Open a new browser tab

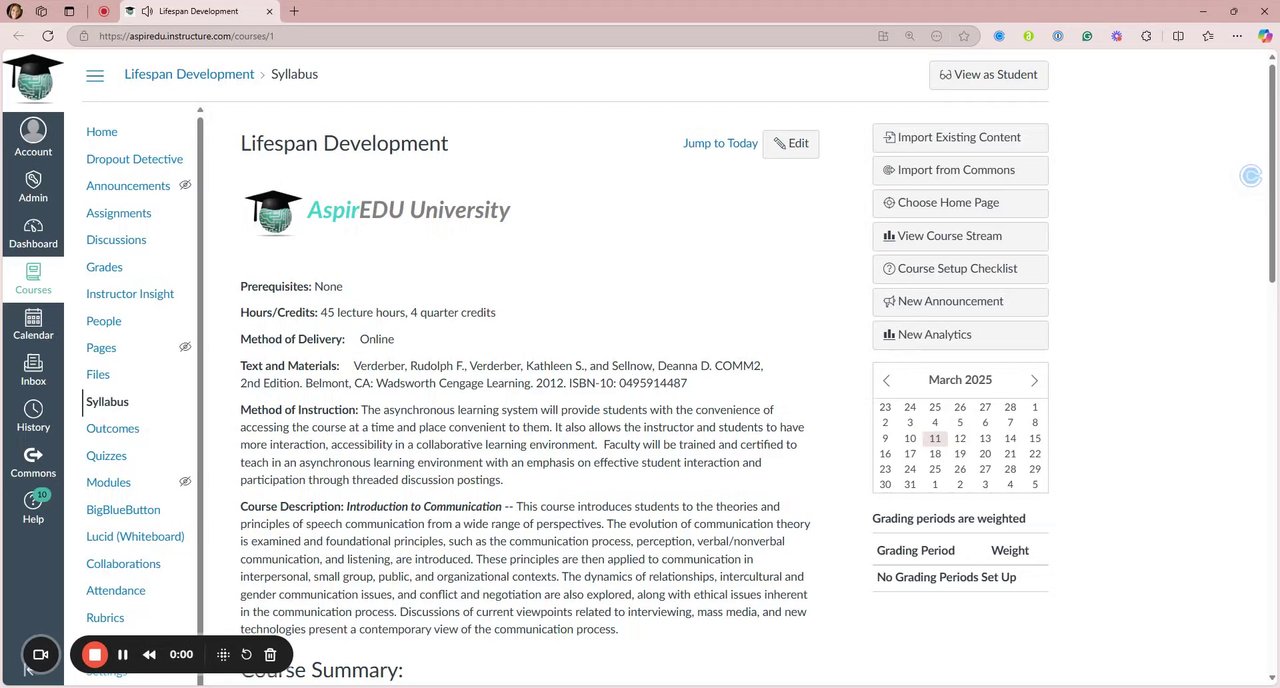tap(293, 11)
